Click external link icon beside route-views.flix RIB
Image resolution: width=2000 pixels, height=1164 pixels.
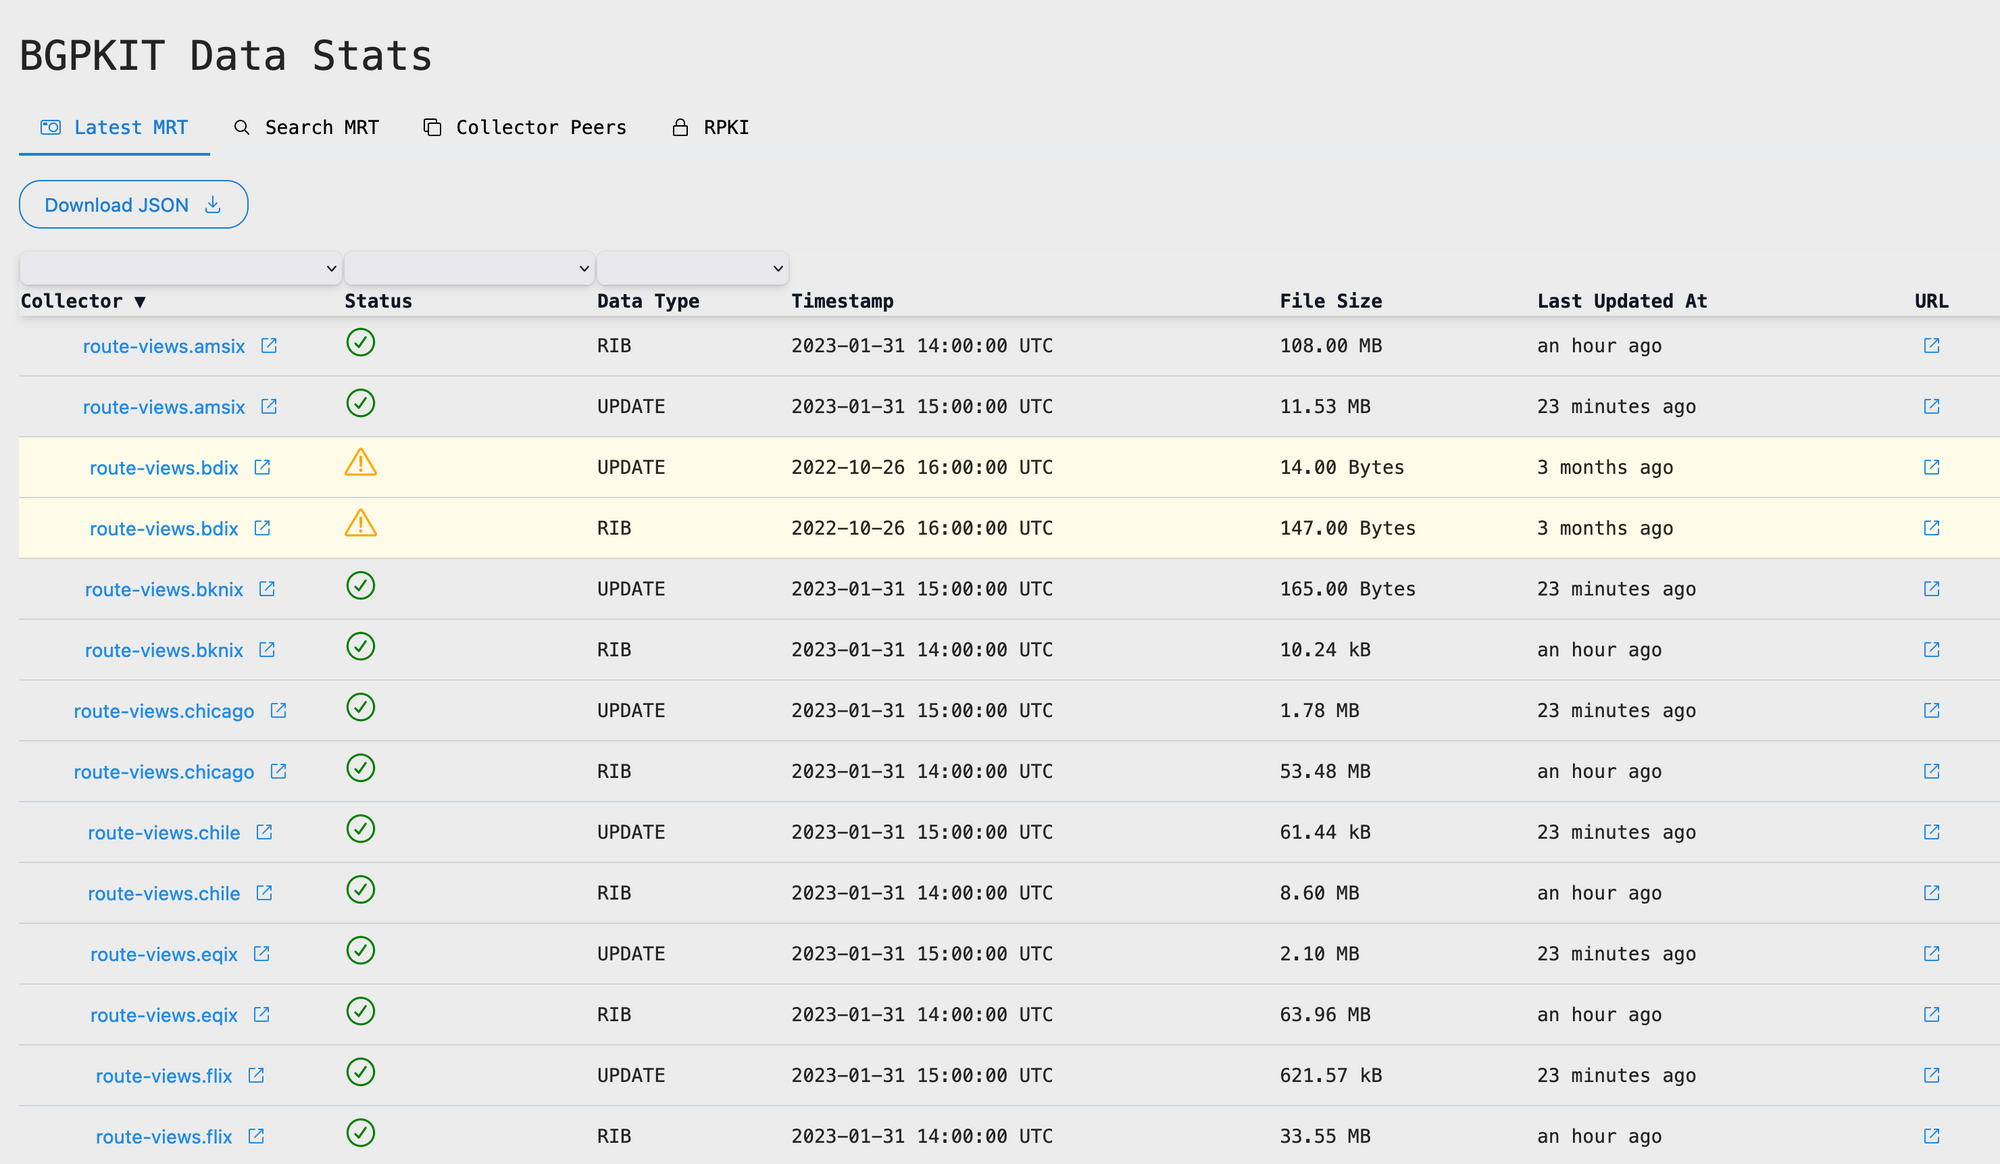click(256, 1135)
